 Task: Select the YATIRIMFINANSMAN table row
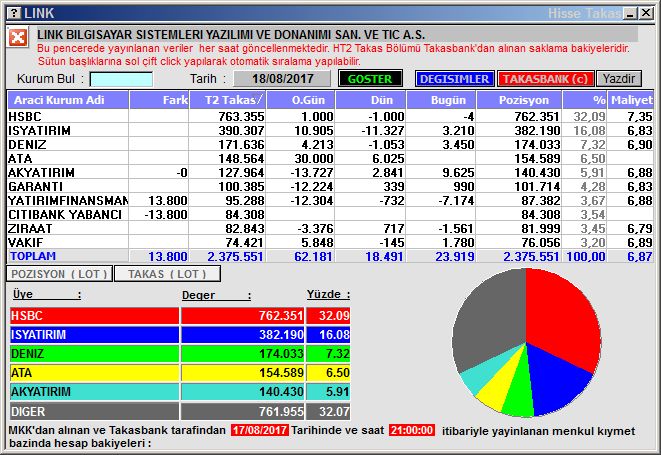tap(330, 200)
